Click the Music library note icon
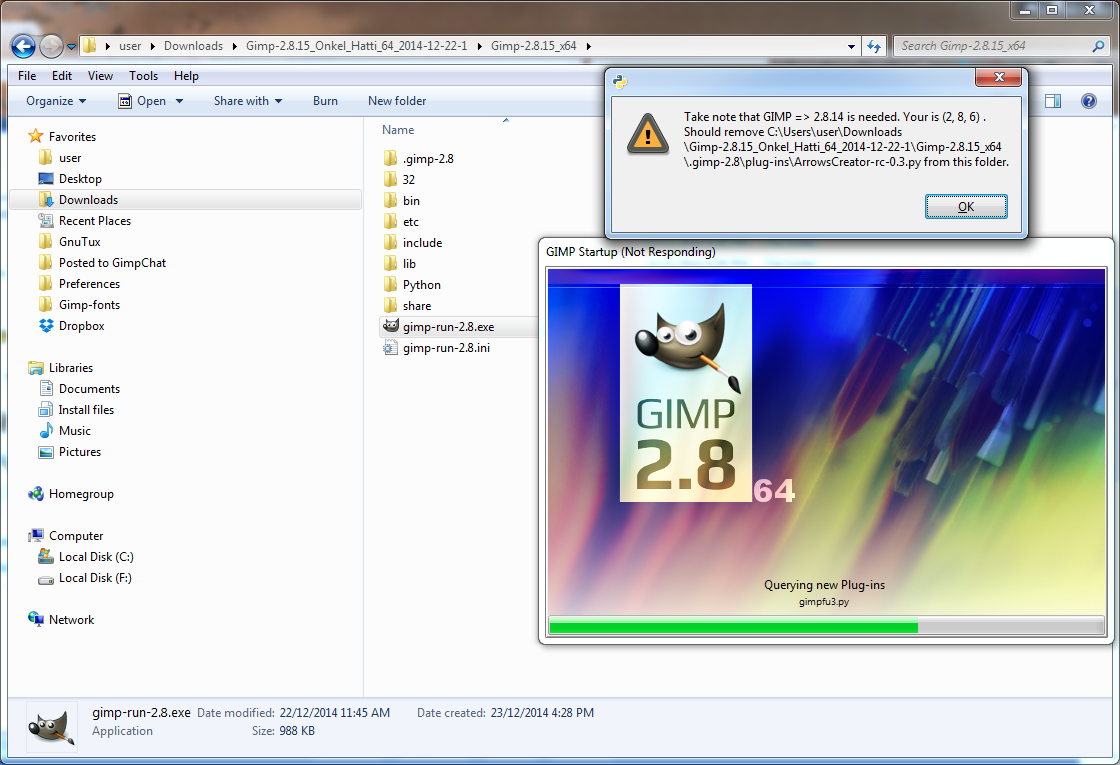This screenshot has width=1120, height=765. [46, 430]
